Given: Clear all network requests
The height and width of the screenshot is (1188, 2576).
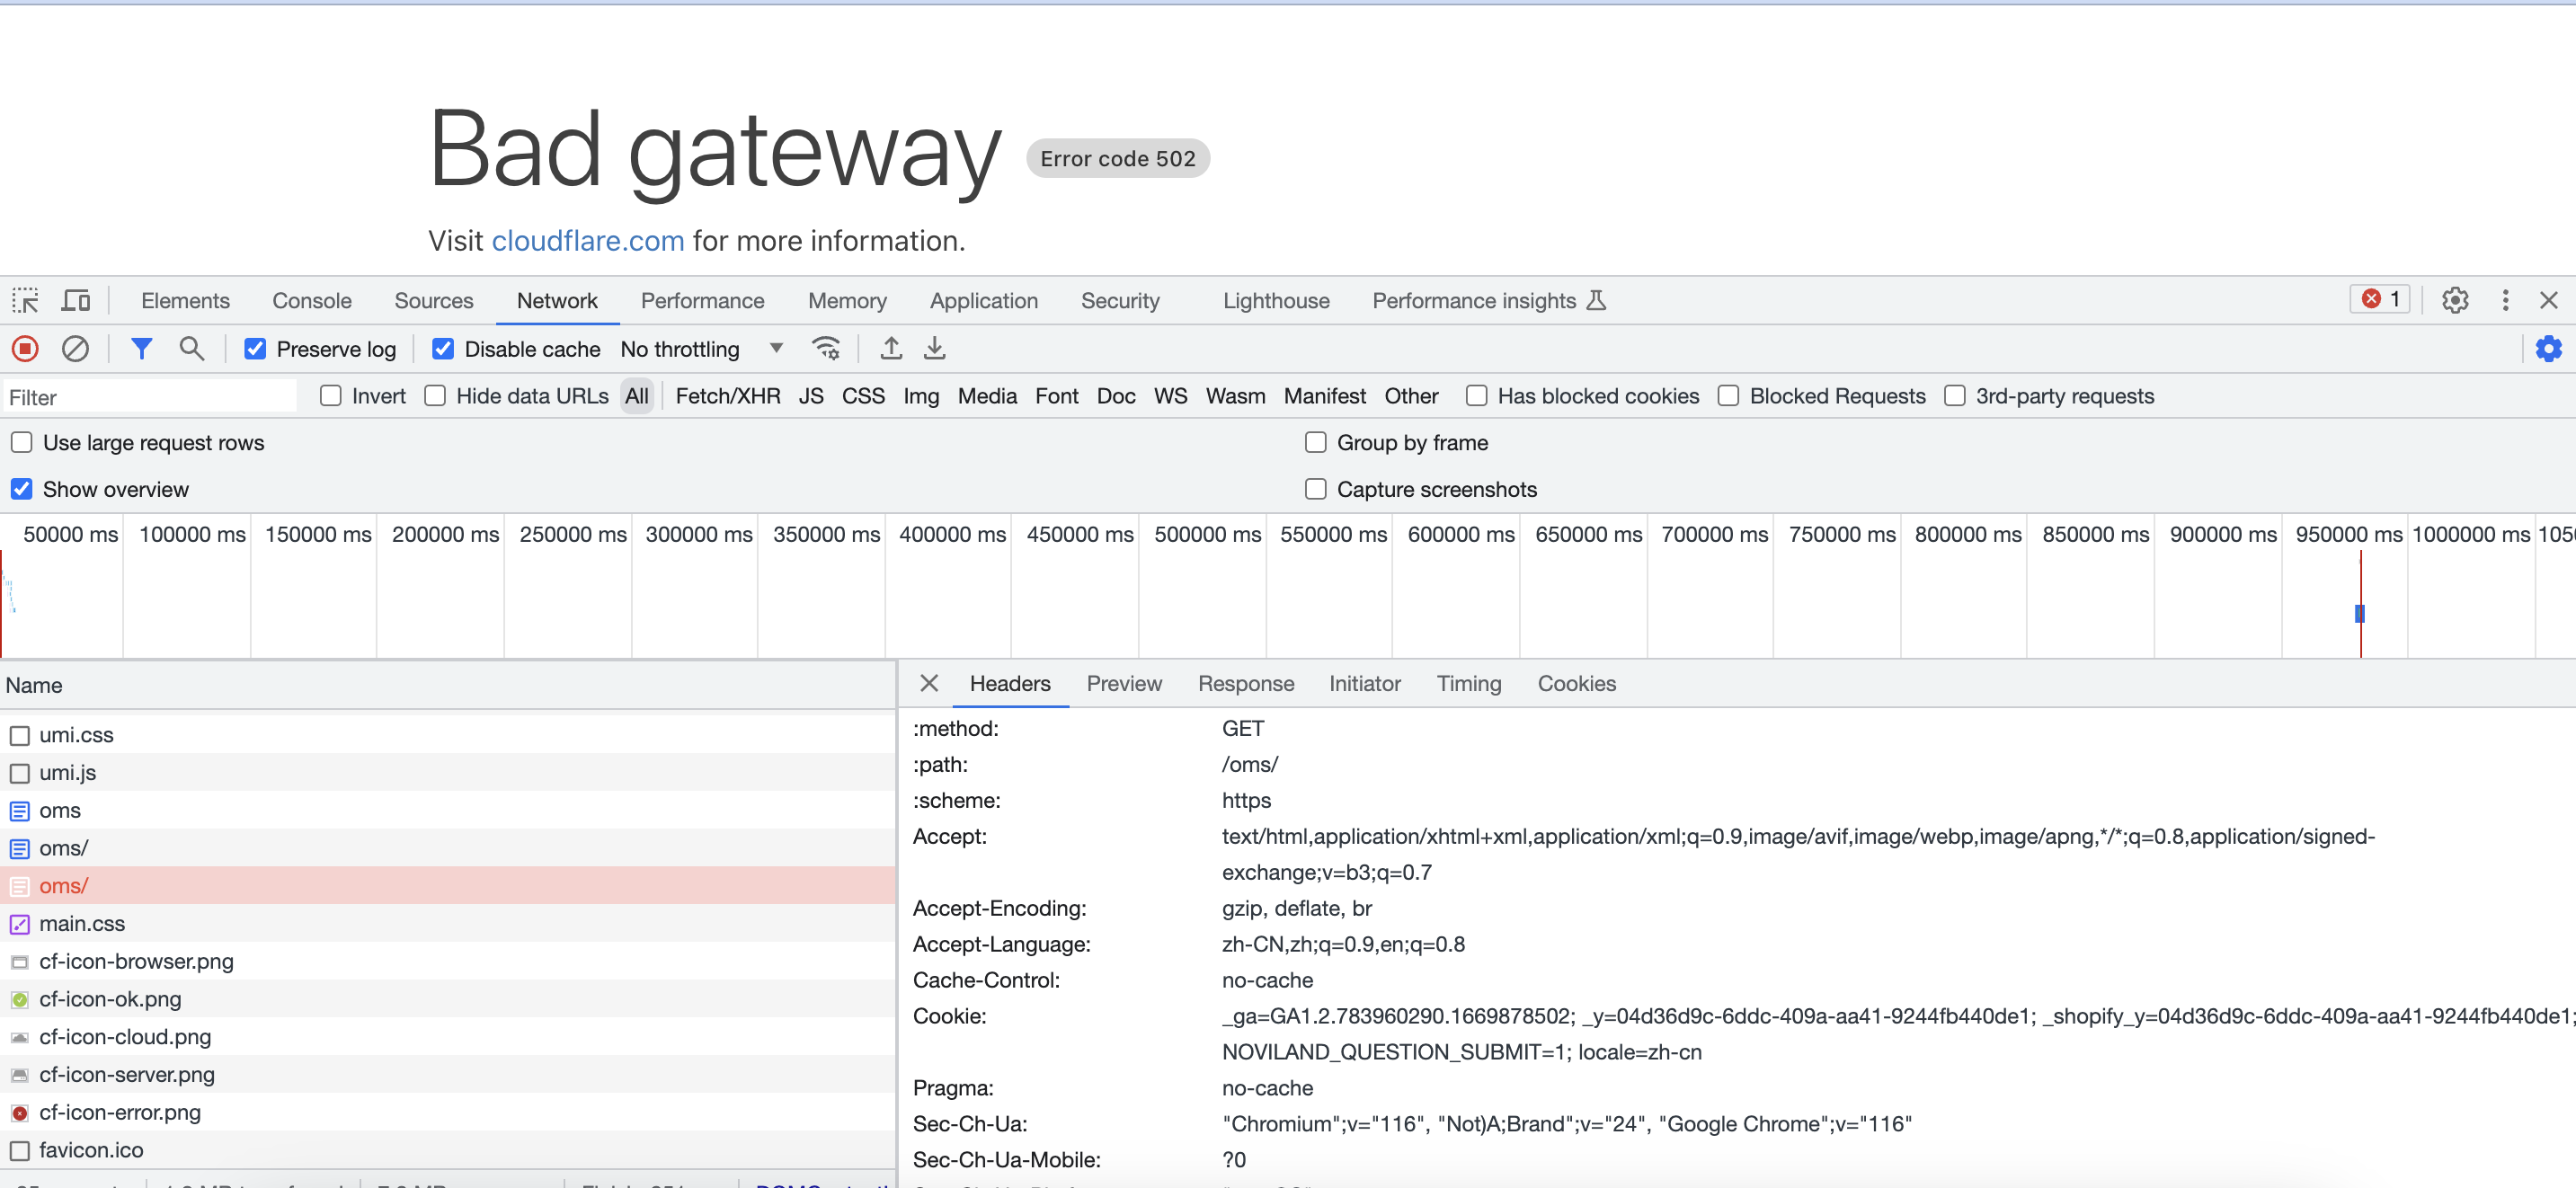Looking at the screenshot, I should click(76, 348).
